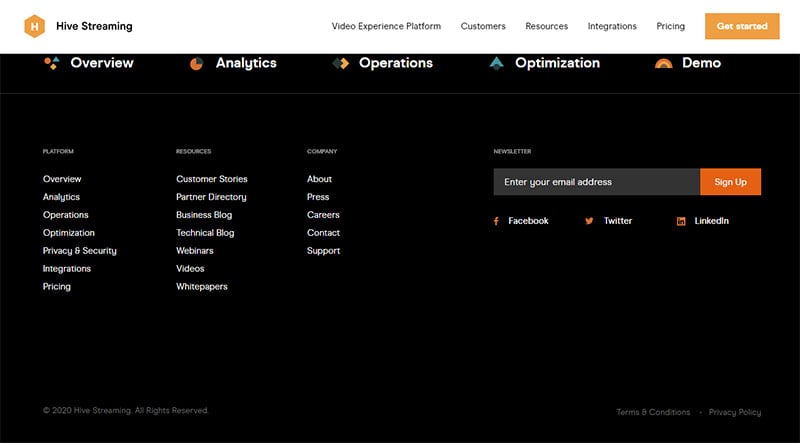The width and height of the screenshot is (800, 443).
Task: Click the email address input field
Action: [596, 182]
